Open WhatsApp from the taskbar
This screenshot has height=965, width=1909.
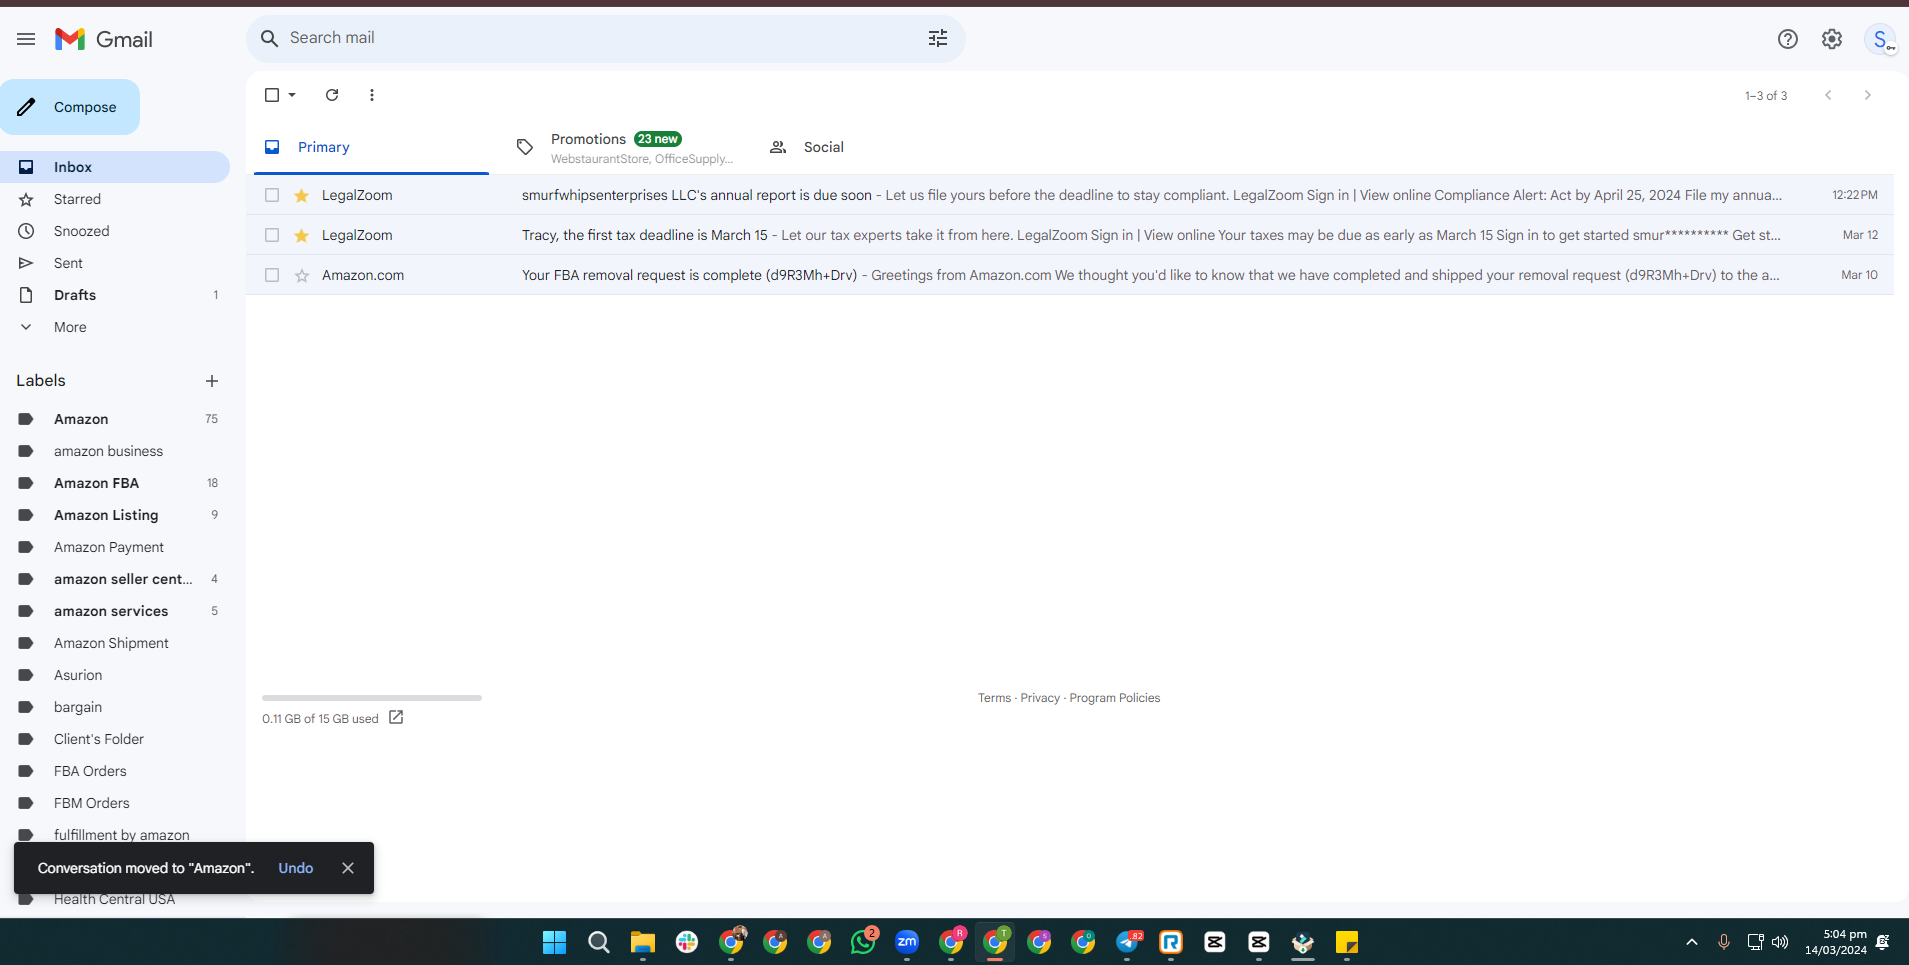[863, 942]
